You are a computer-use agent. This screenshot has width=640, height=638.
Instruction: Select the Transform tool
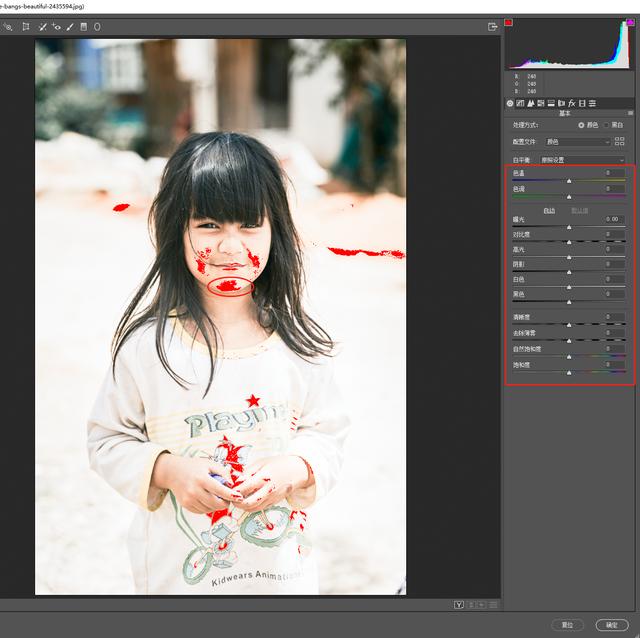coord(26,27)
